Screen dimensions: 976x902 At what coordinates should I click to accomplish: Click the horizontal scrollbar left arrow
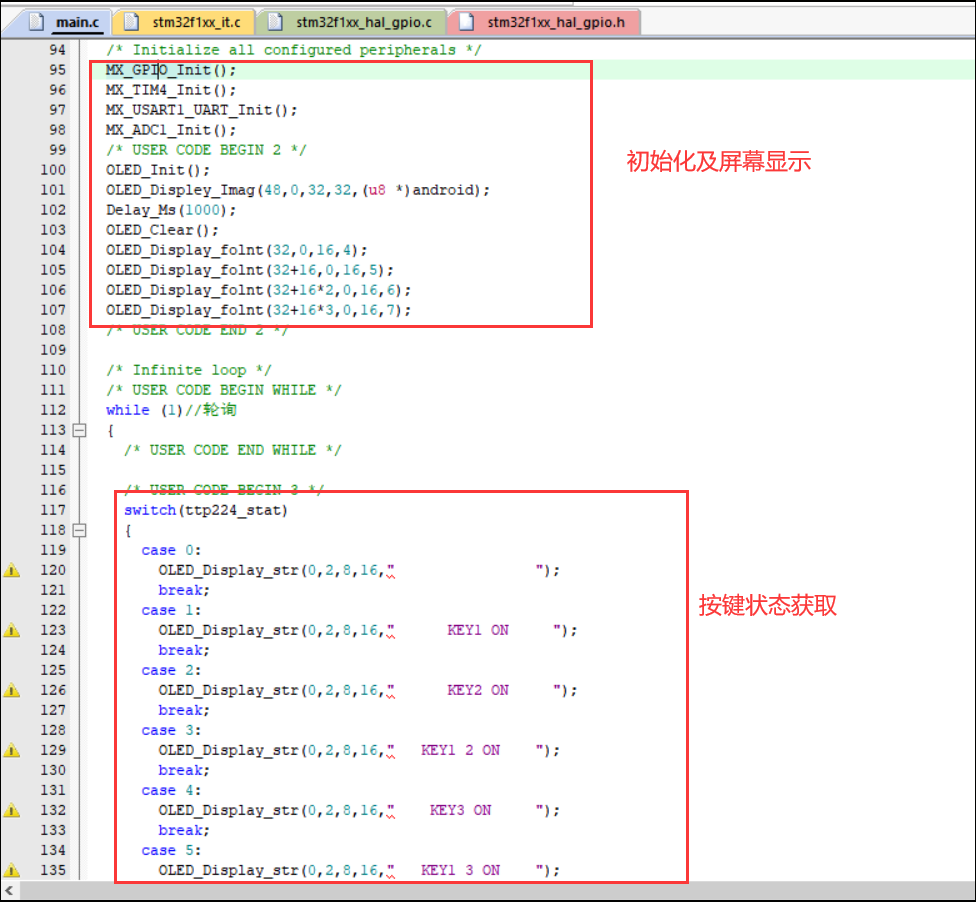(x=9, y=890)
